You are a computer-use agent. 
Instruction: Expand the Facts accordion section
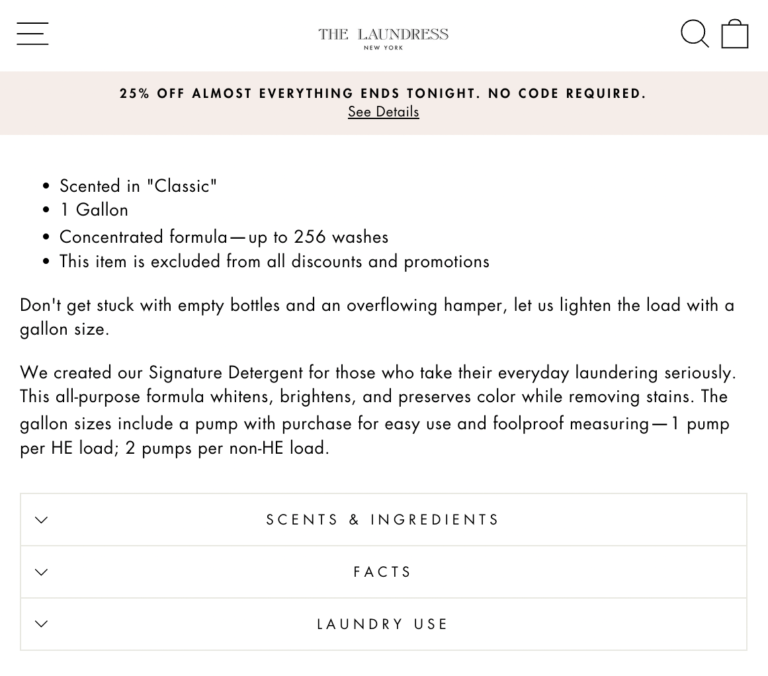pos(383,572)
